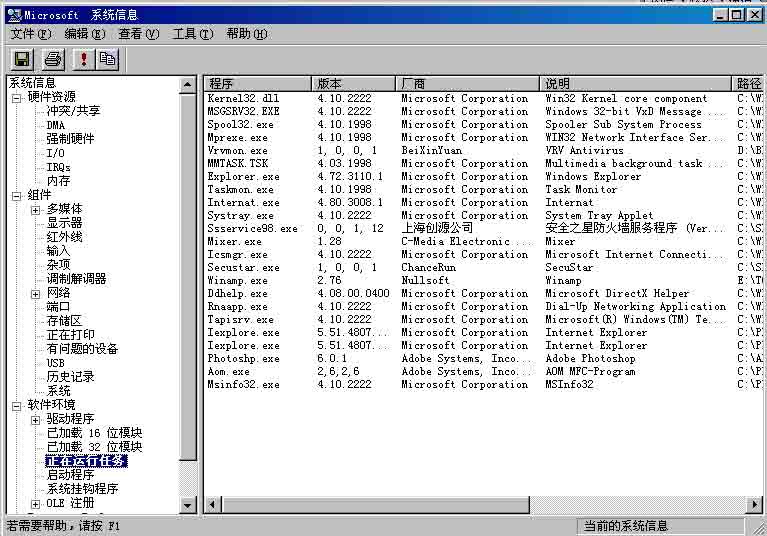Click the Save (floppy disk) toolbar icon
The height and width of the screenshot is (536, 767).
[x=22, y=60]
